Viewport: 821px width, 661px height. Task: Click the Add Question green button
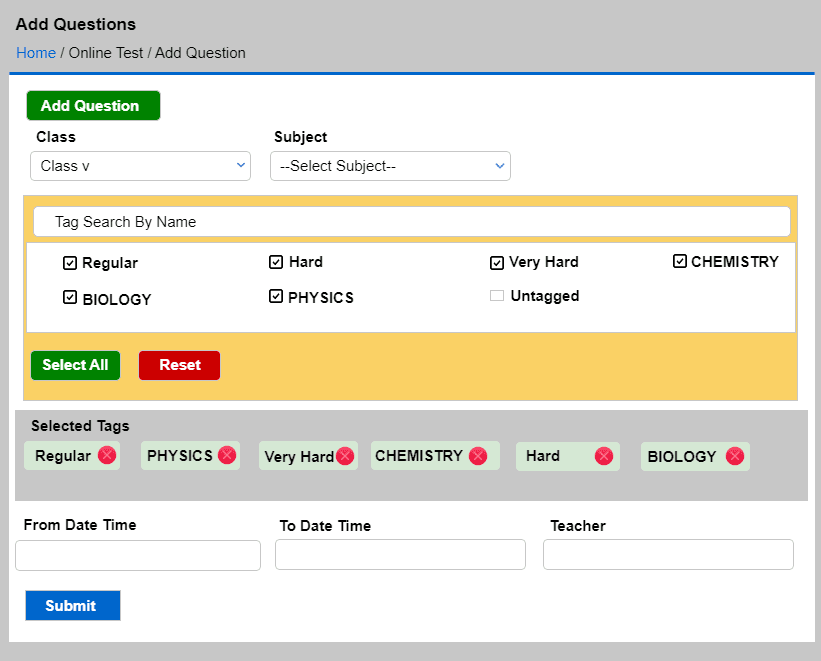coord(93,105)
